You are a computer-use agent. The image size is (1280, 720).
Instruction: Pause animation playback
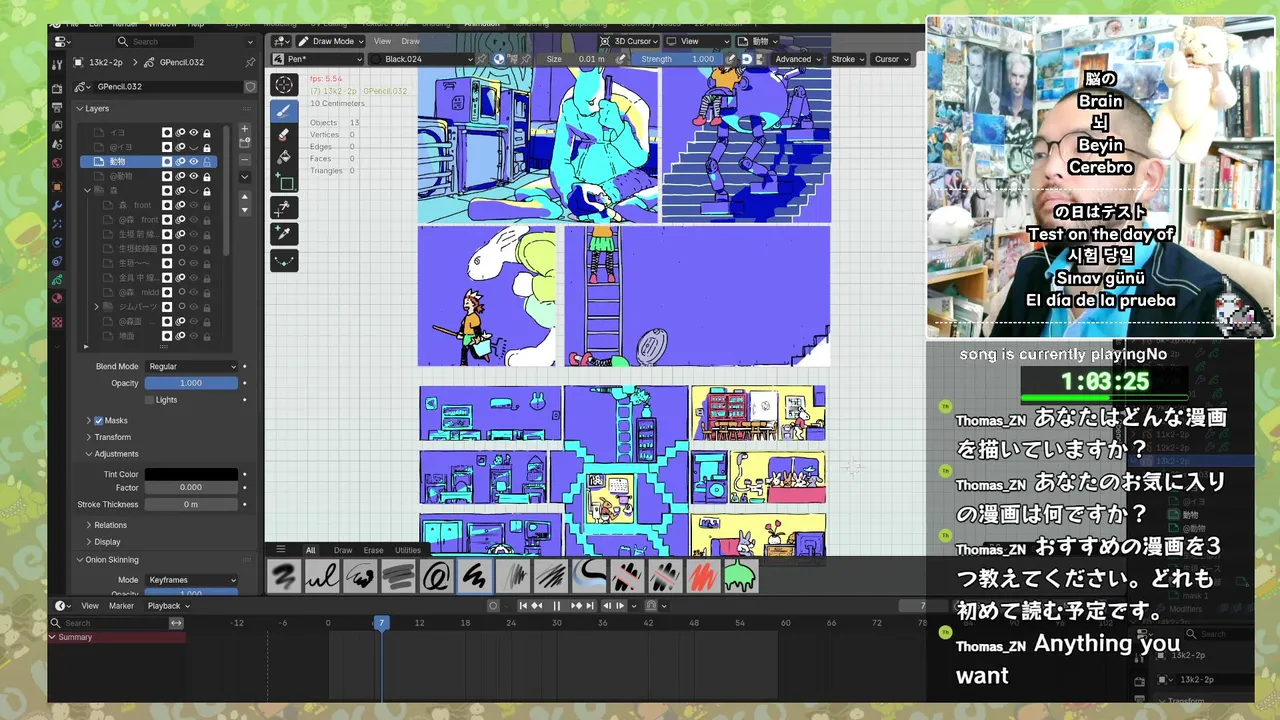tap(557, 606)
